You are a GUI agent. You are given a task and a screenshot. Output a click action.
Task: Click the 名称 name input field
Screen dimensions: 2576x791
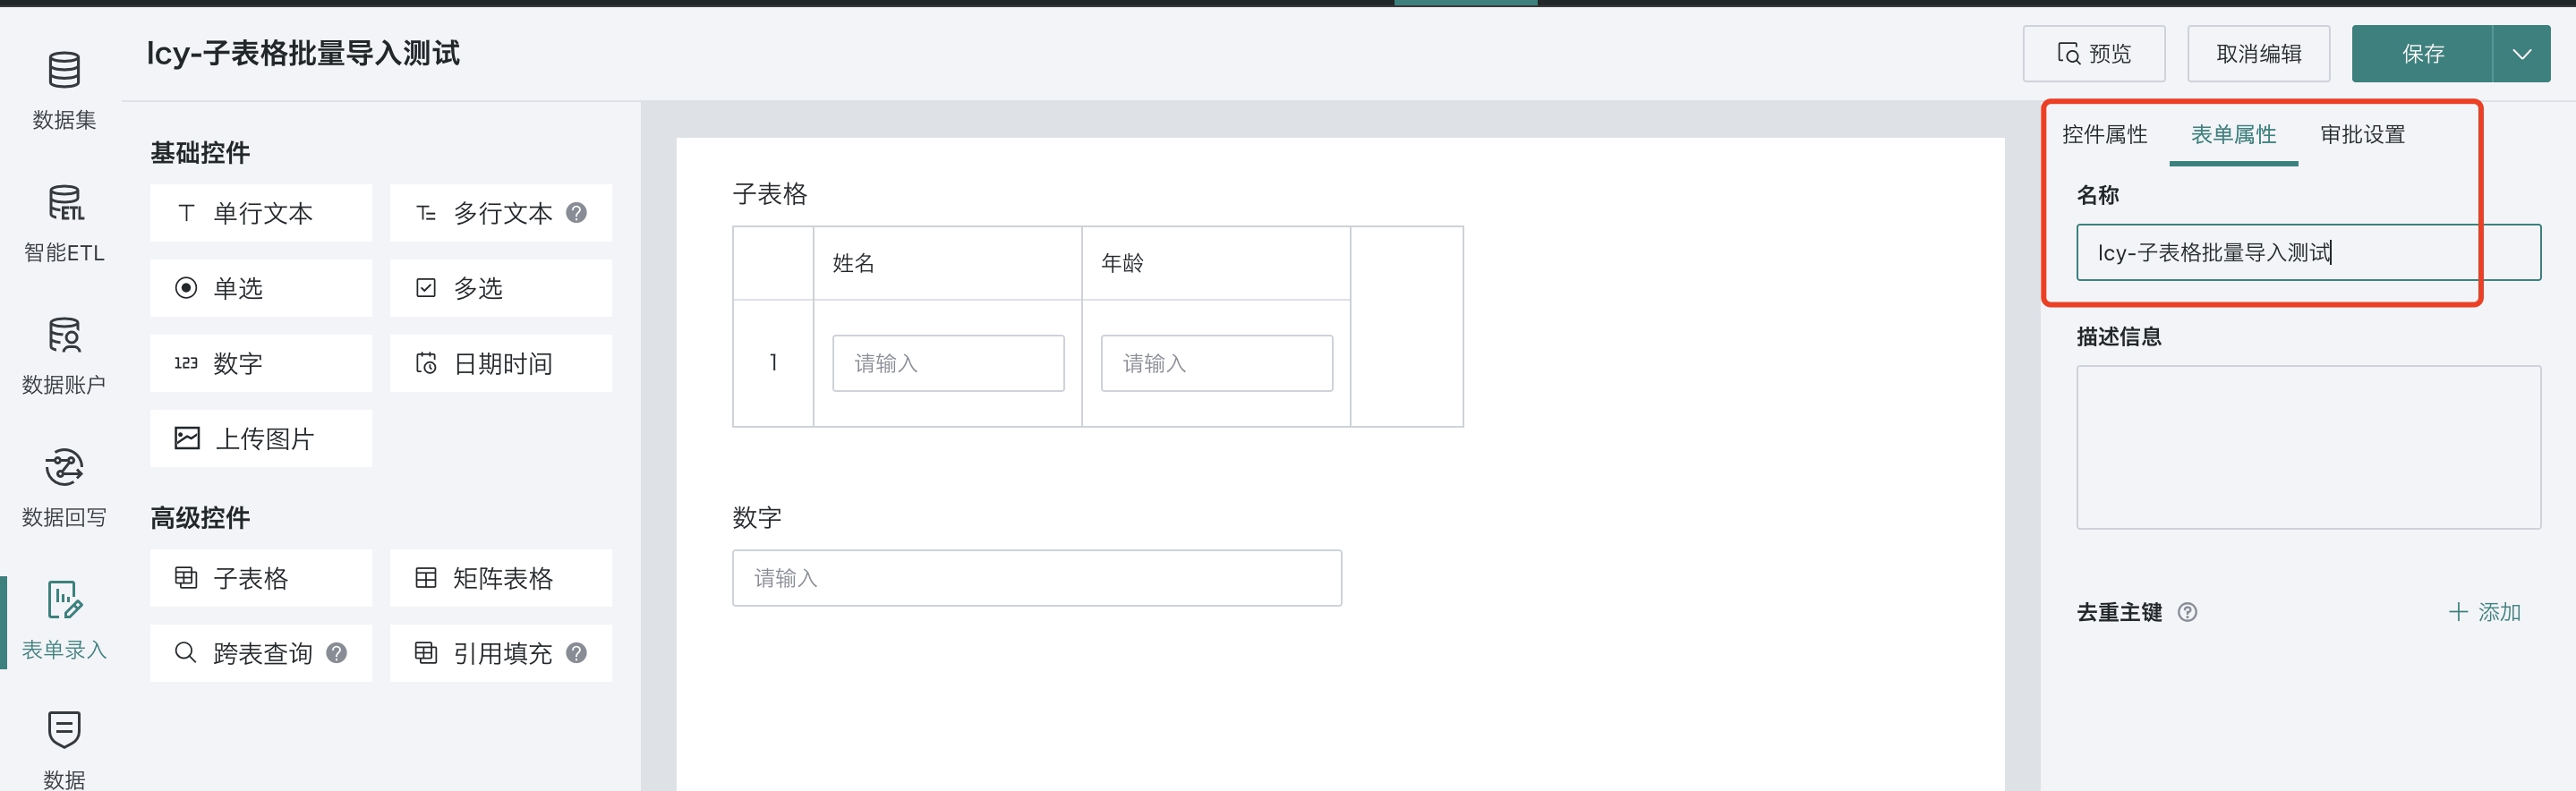click(2308, 252)
